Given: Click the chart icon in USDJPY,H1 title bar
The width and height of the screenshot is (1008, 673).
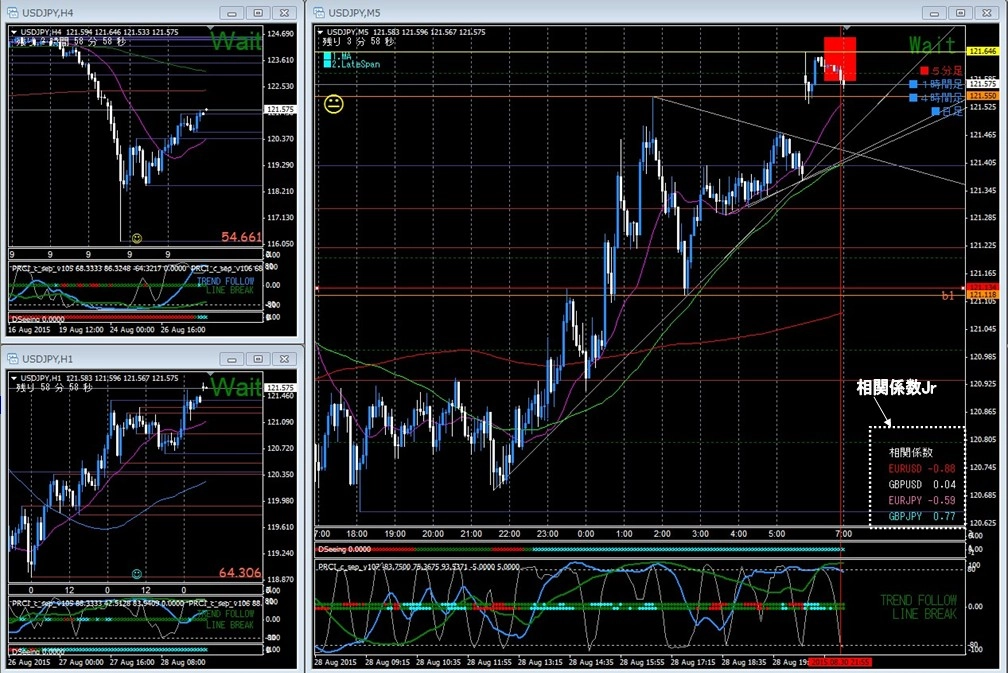Looking at the screenshot, I should (12, 359).
